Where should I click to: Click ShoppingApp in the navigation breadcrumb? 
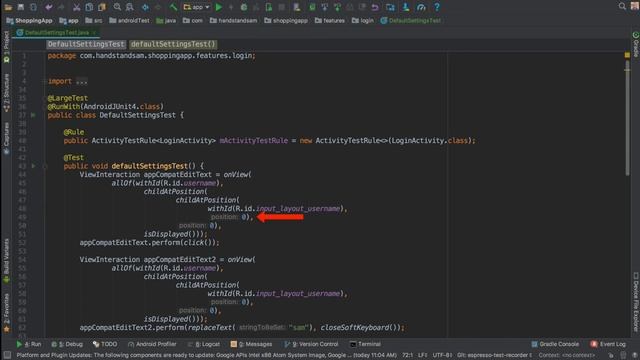[29, 20]
